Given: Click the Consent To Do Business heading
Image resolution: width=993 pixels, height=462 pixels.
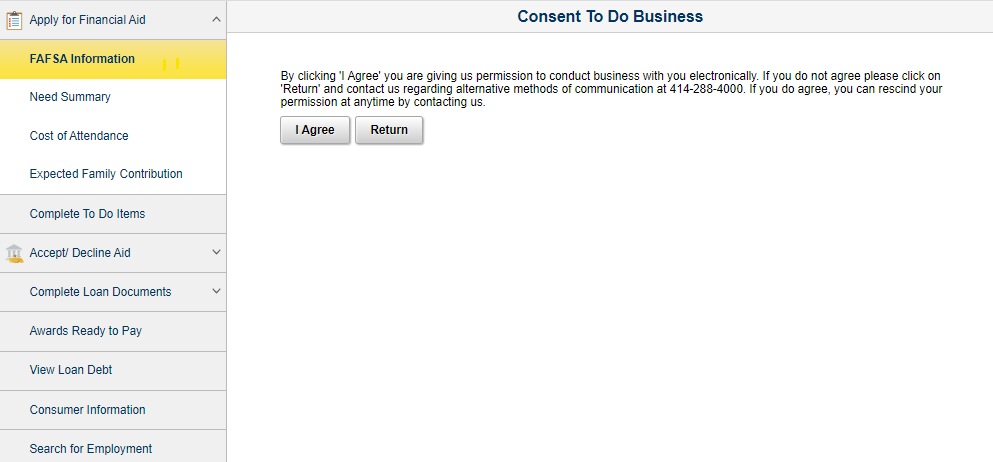Looking at the screenshot, I should click(610, 16).
